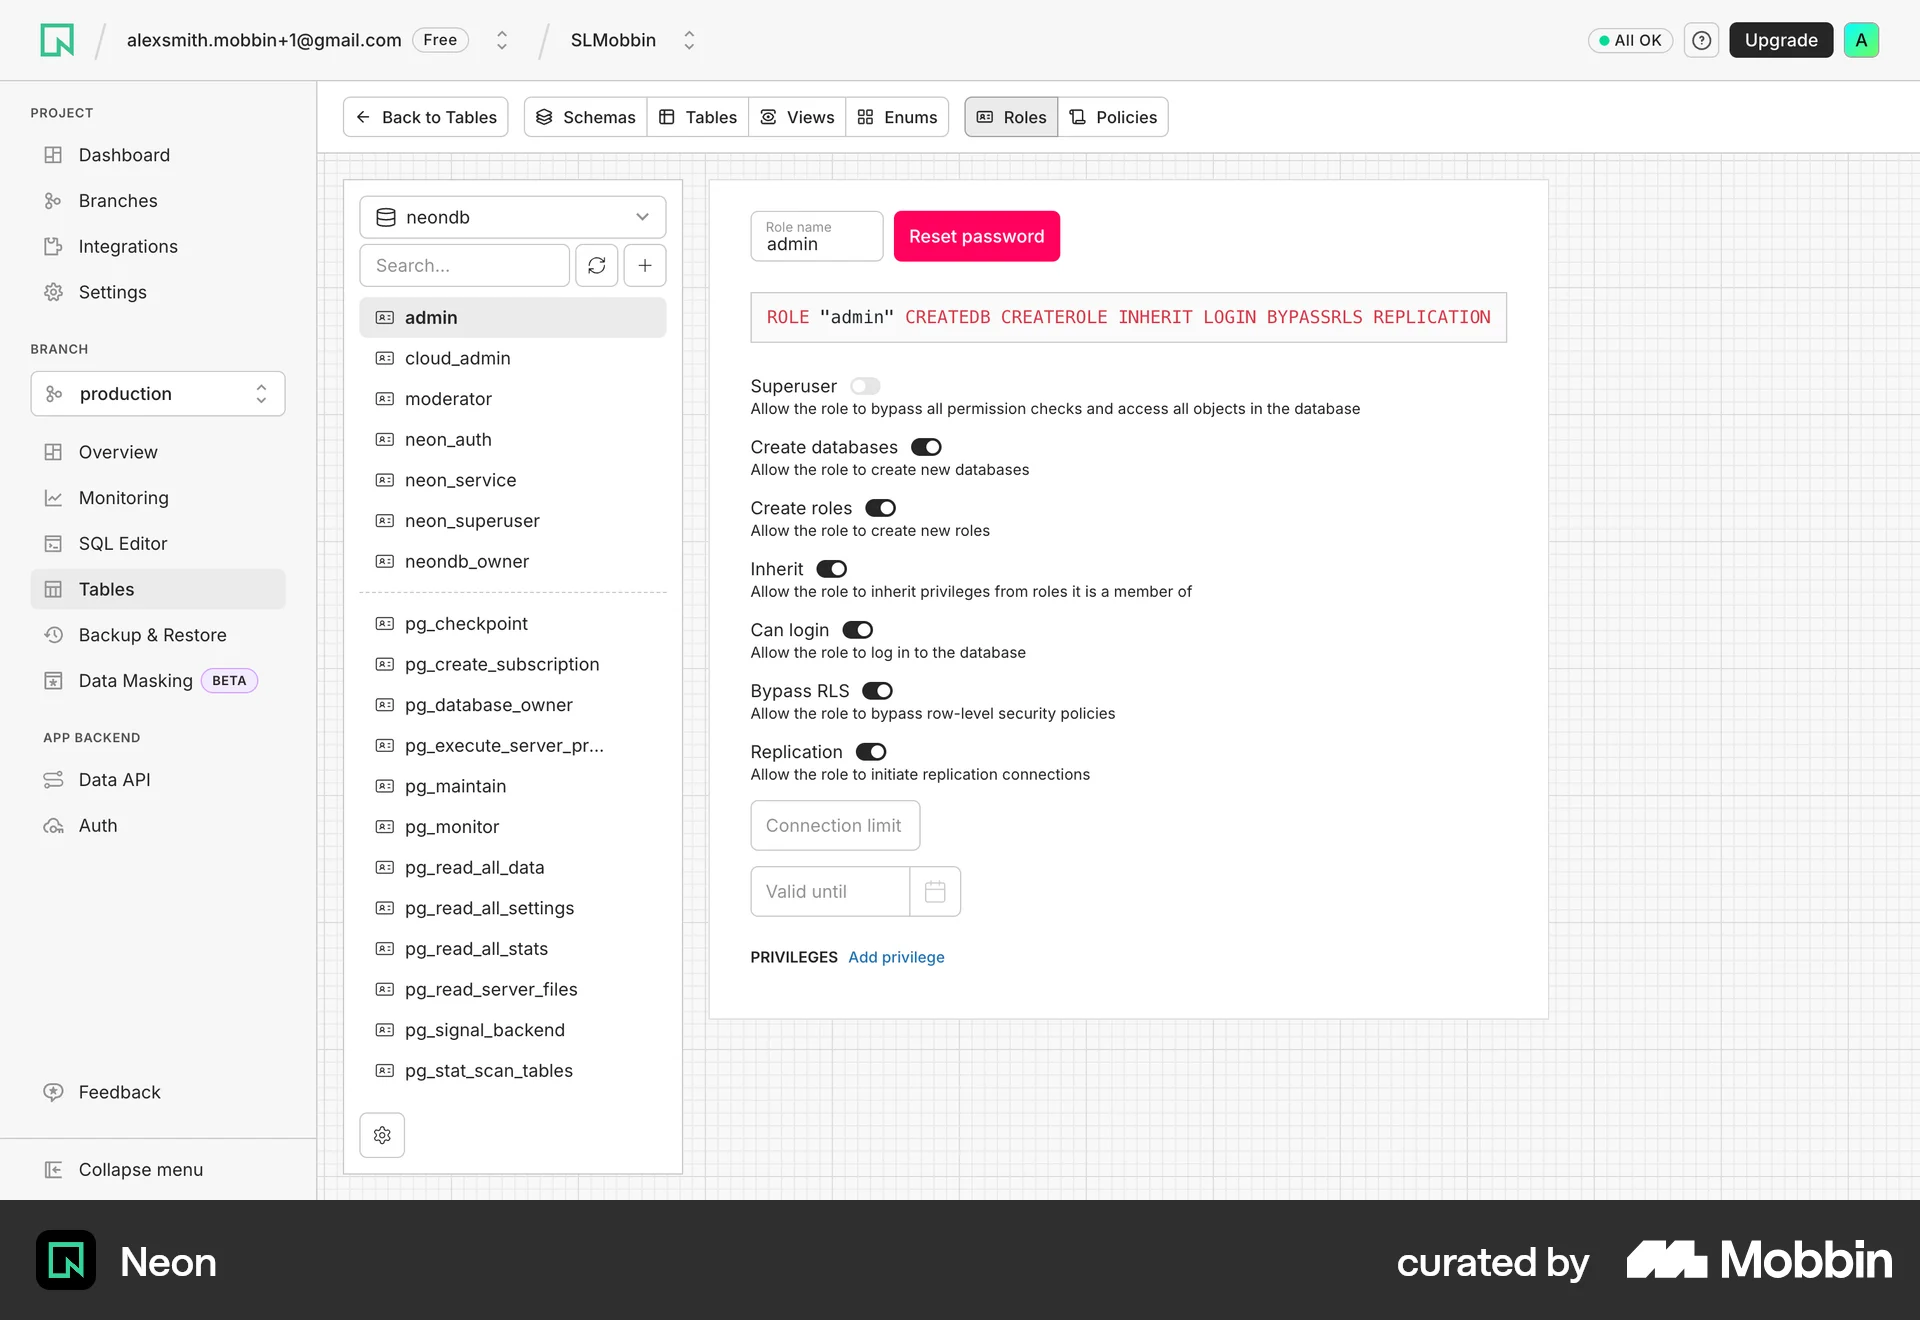This screenshot has width=1920, height=1320.
Task: Click the Neon logo icon at top-left
Action: tap(57, 40)
